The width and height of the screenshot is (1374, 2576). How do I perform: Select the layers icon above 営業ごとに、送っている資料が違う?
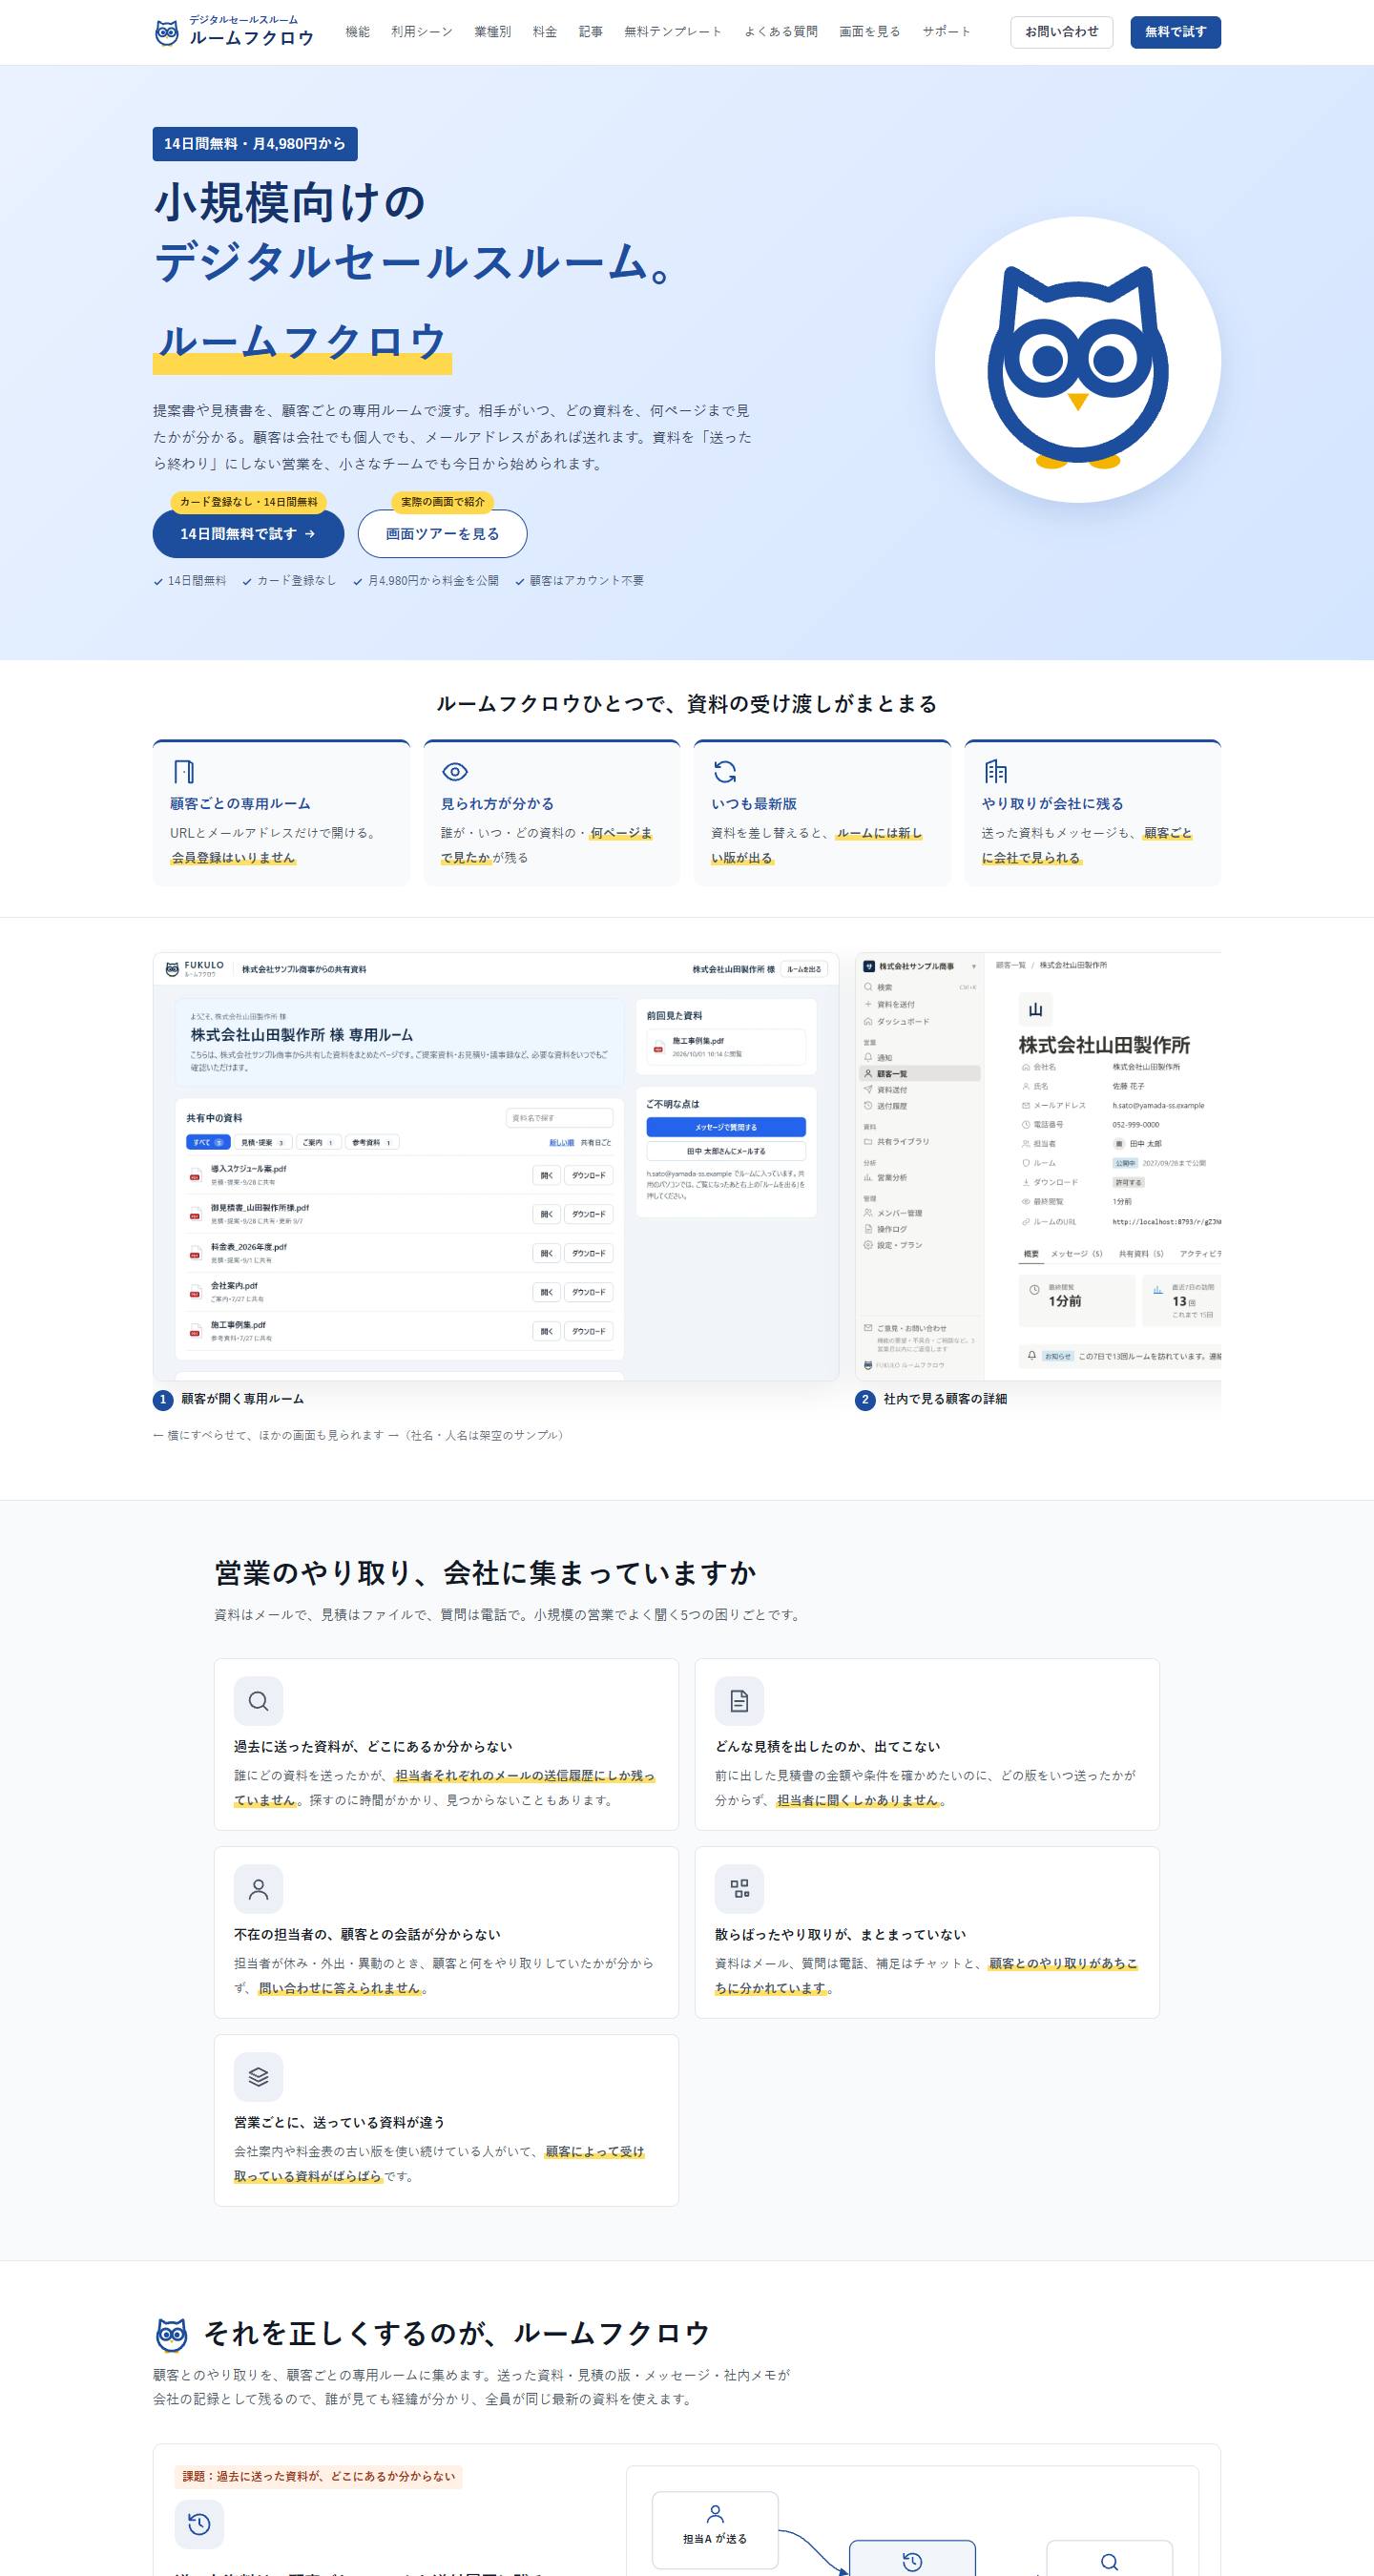point(259,2076)
